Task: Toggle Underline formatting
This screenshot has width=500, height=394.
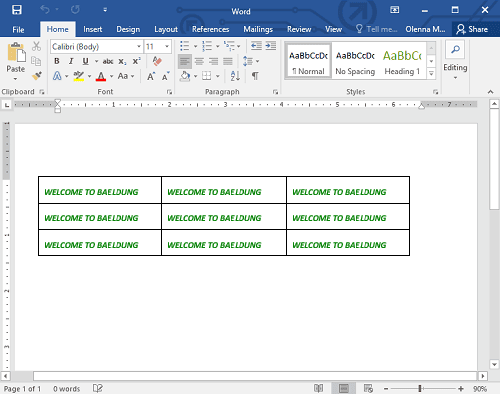Action: 85,61
